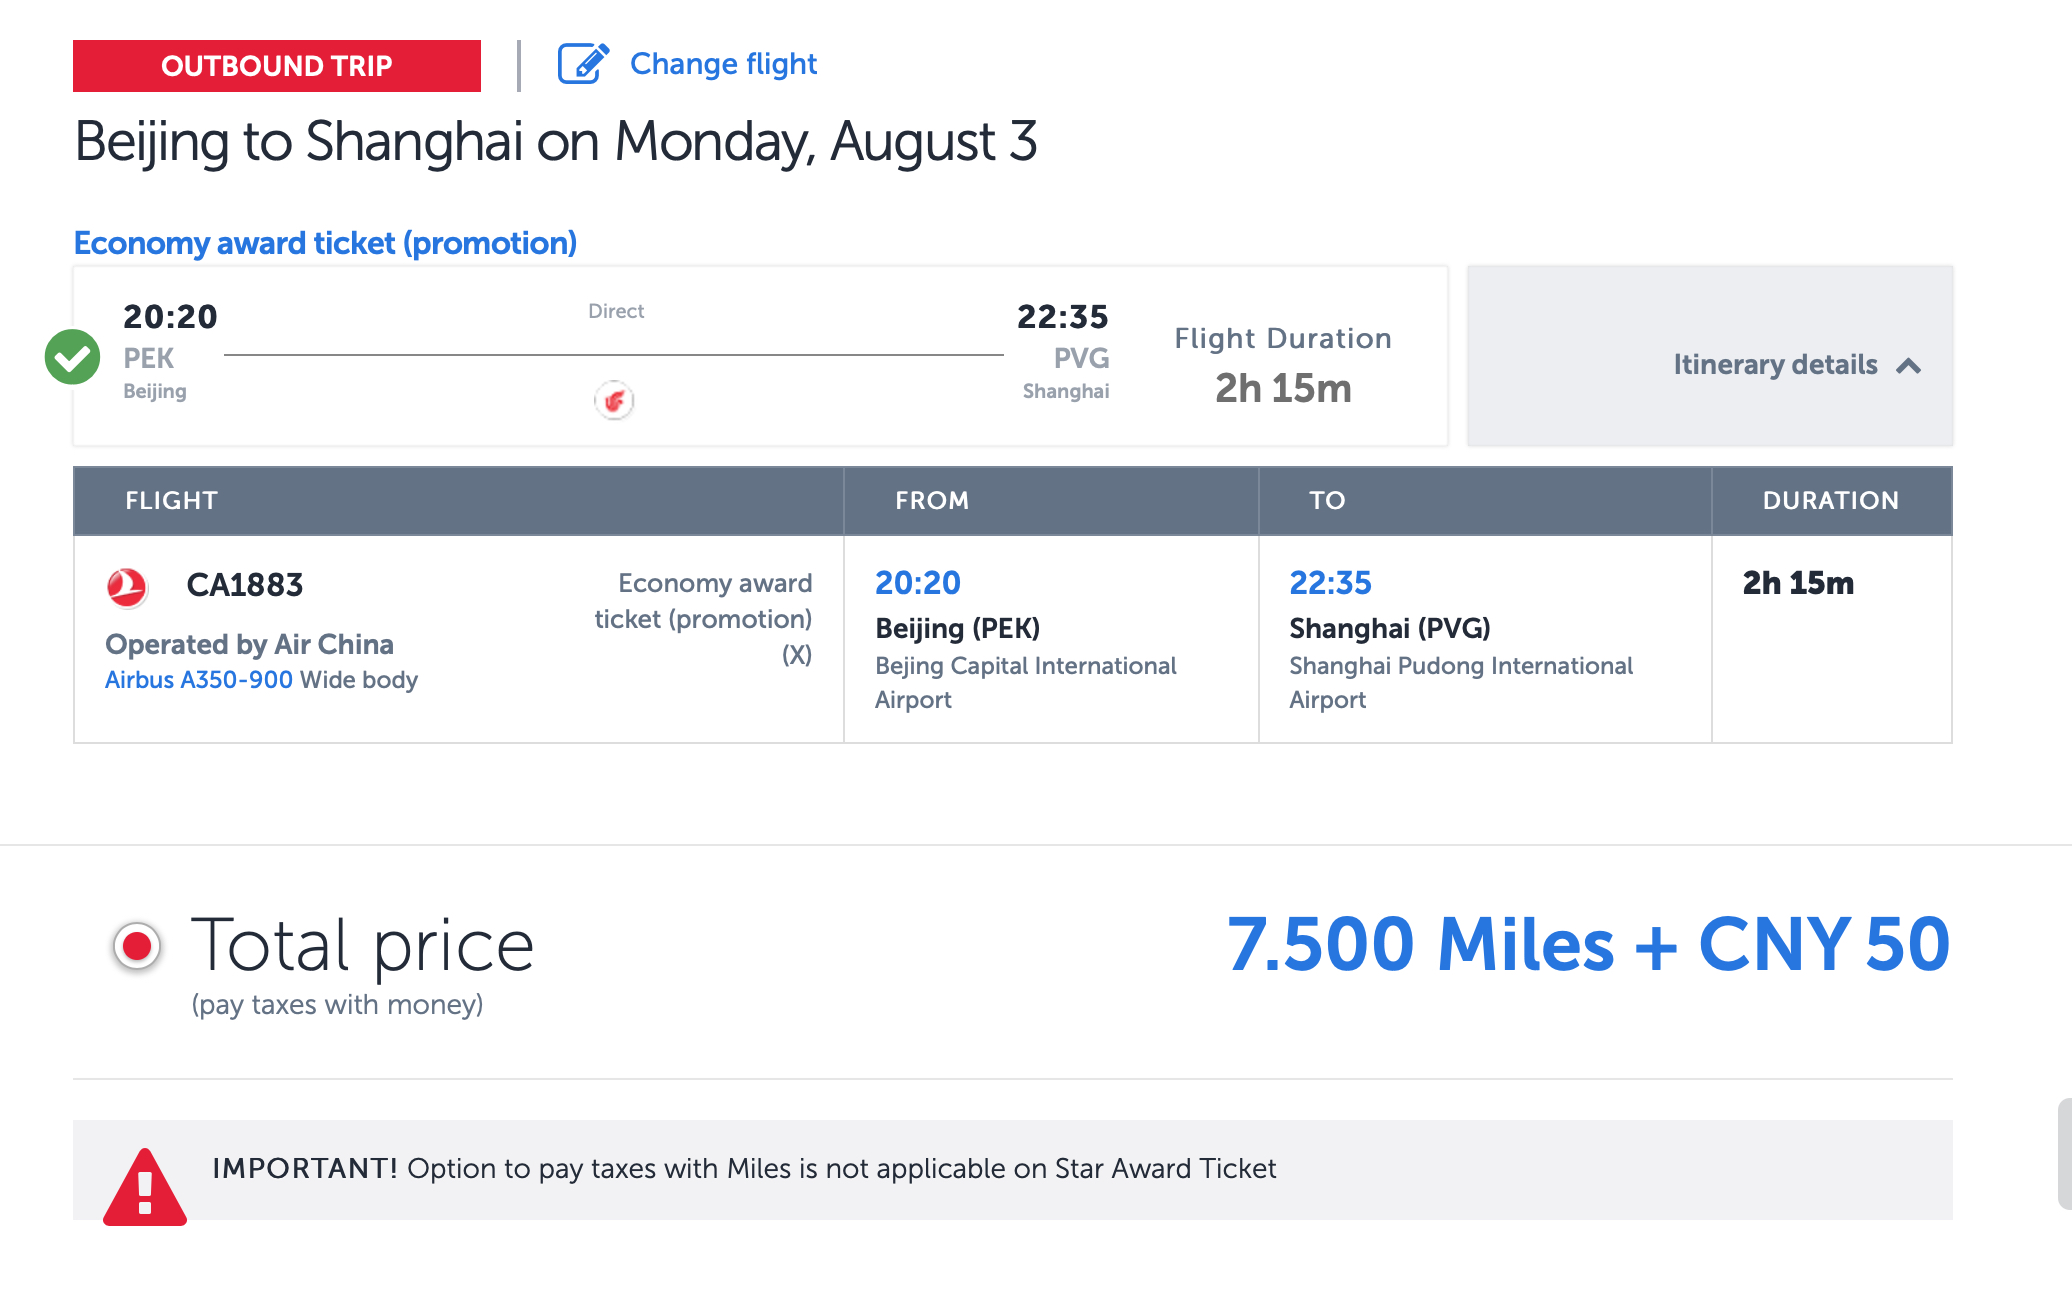Image resolution: width=2072 pixels, height=1308 pixels.
Task: Select the Total price radio button
Action: pyautogui.click(x=137, y=945)
